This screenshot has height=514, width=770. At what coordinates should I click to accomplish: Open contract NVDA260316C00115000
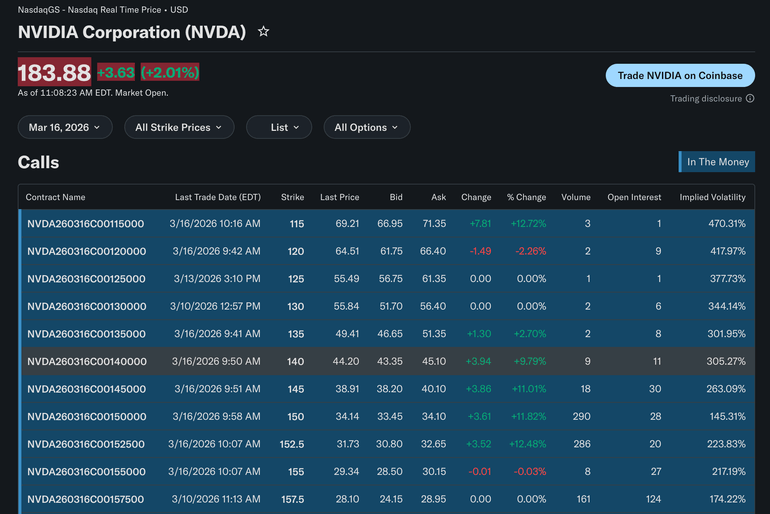[86, 224]
